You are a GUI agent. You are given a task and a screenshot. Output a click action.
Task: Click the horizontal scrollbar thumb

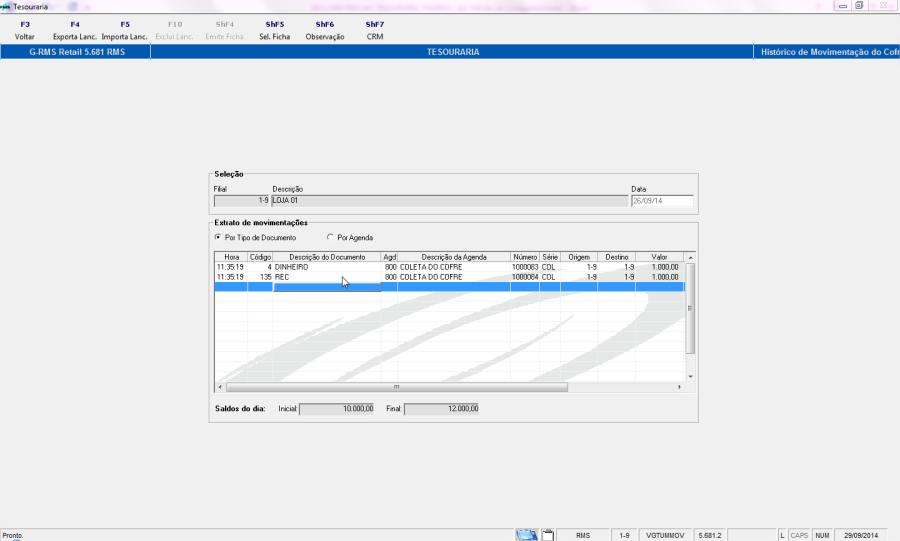[397, 387]
